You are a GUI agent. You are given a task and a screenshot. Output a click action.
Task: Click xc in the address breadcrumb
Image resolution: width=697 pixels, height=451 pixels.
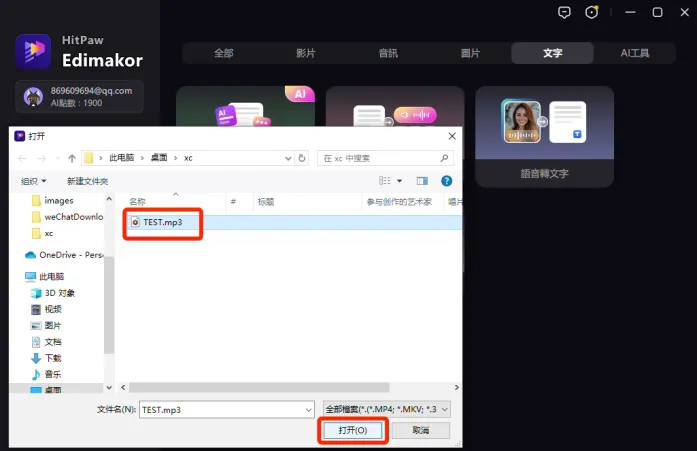[188, 158]
